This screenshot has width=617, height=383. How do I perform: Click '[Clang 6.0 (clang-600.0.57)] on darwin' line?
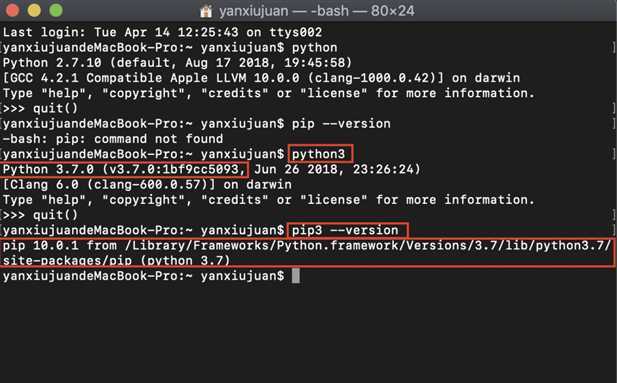[147, 185]
